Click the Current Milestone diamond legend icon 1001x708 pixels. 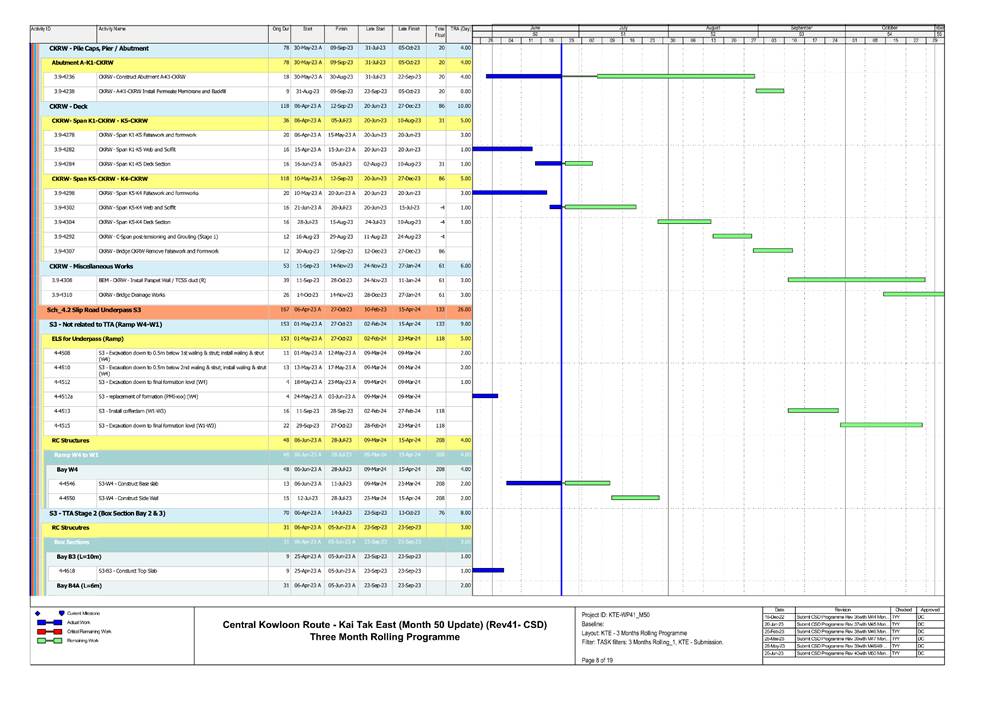[37, 612]
